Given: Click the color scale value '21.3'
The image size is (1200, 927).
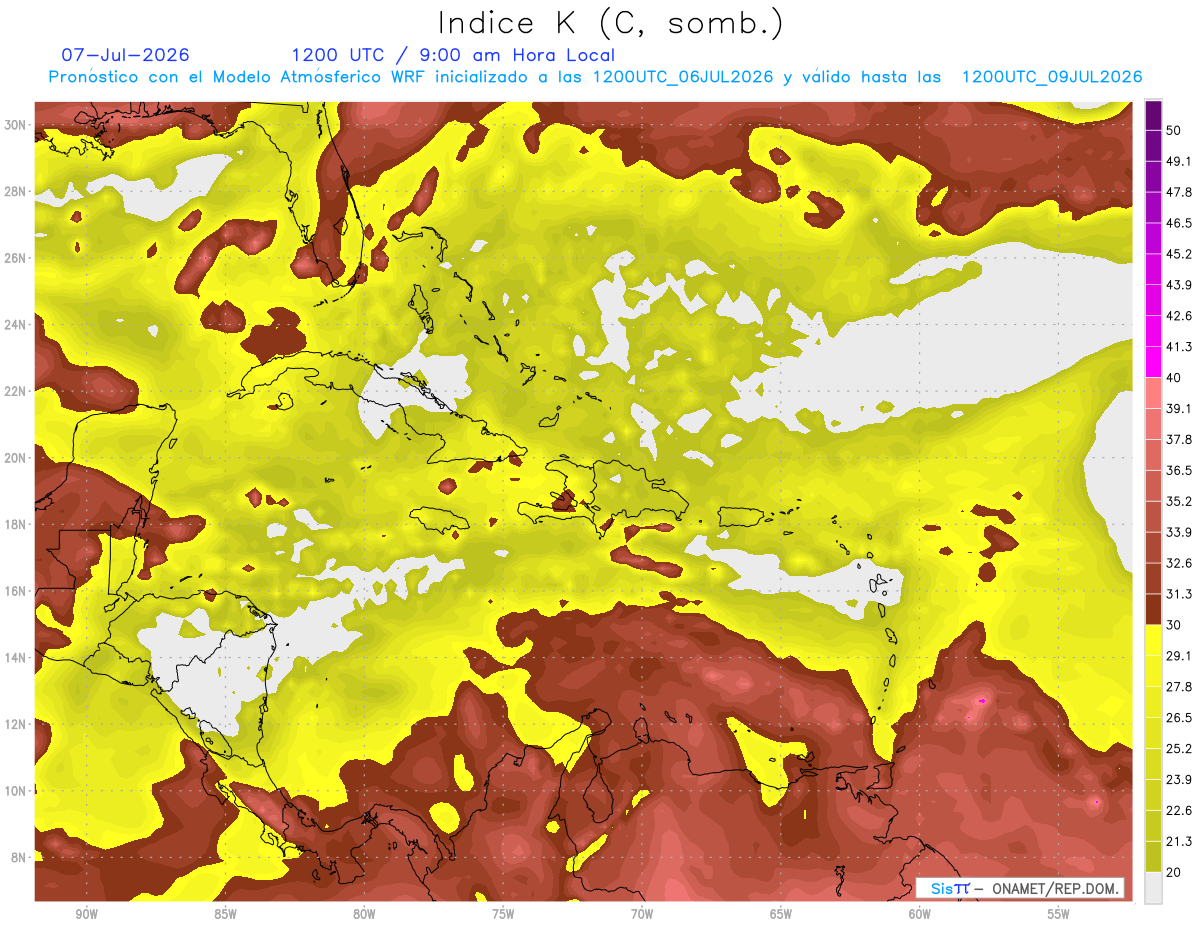Looking at the screenshot, I should (1179, 842).
